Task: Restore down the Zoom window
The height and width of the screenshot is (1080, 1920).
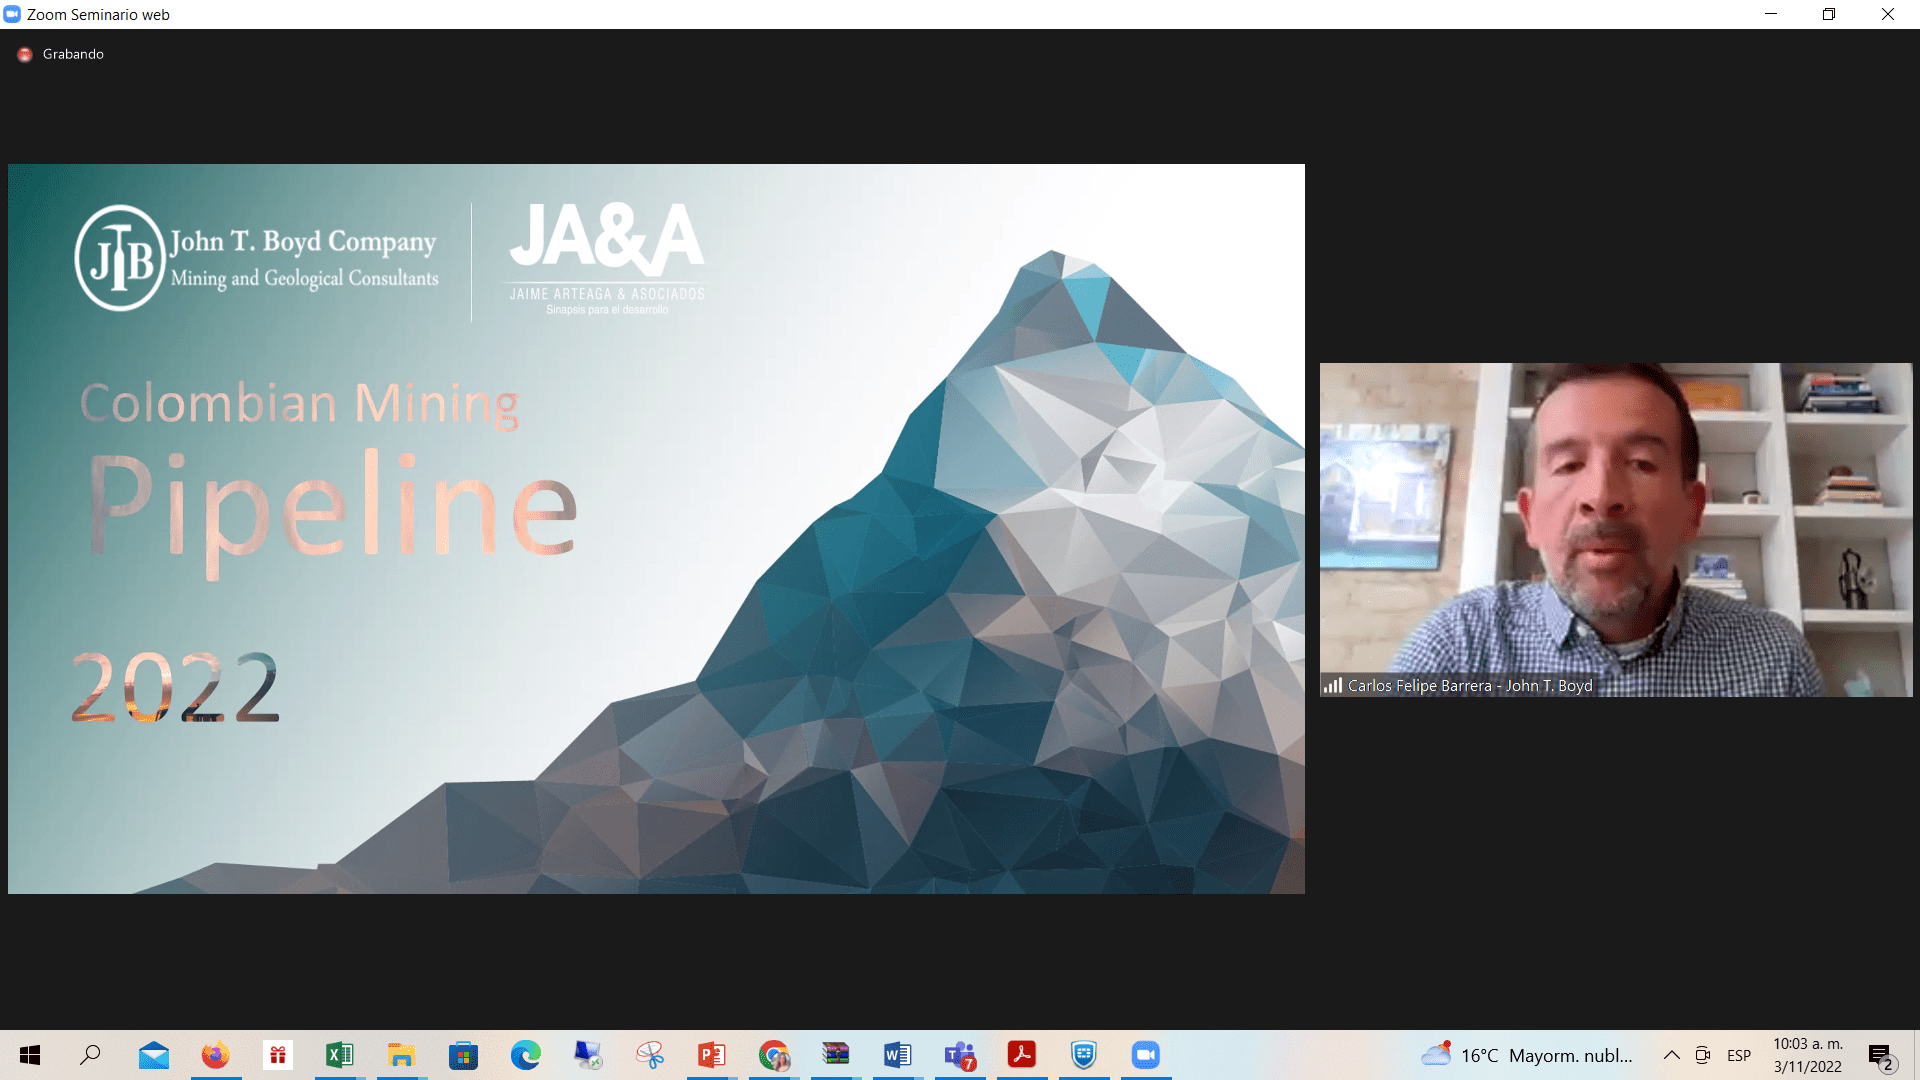Action: tap(1829, 14)
